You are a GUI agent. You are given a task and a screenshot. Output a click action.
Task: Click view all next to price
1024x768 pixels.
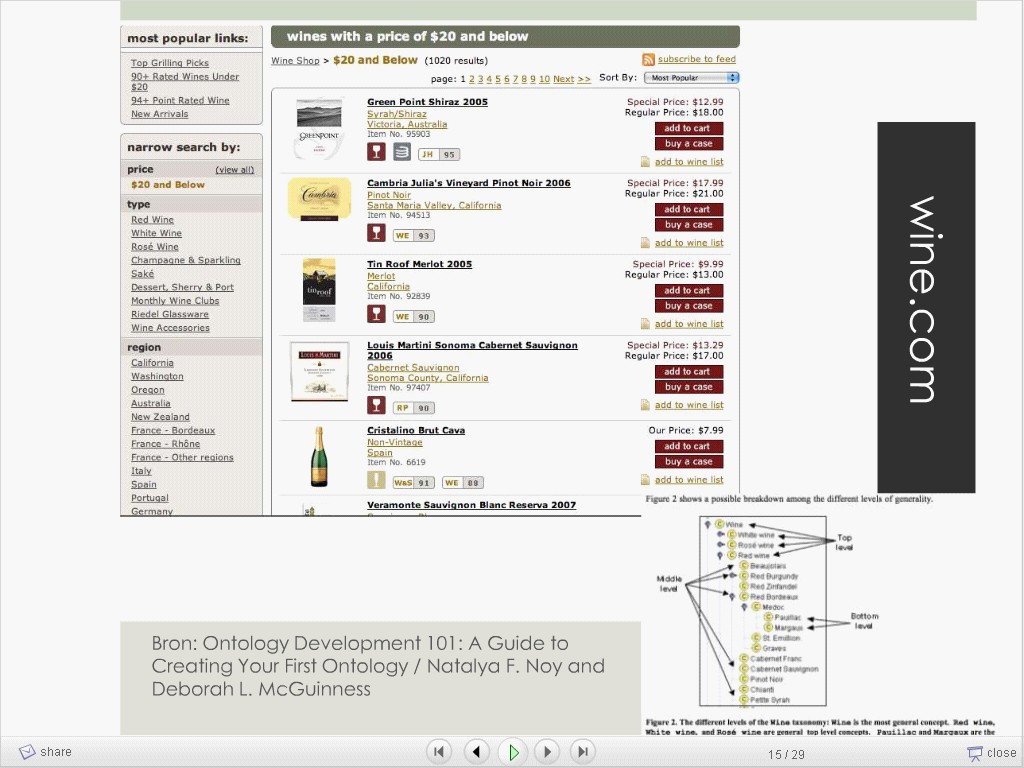[x=234, y=170]
